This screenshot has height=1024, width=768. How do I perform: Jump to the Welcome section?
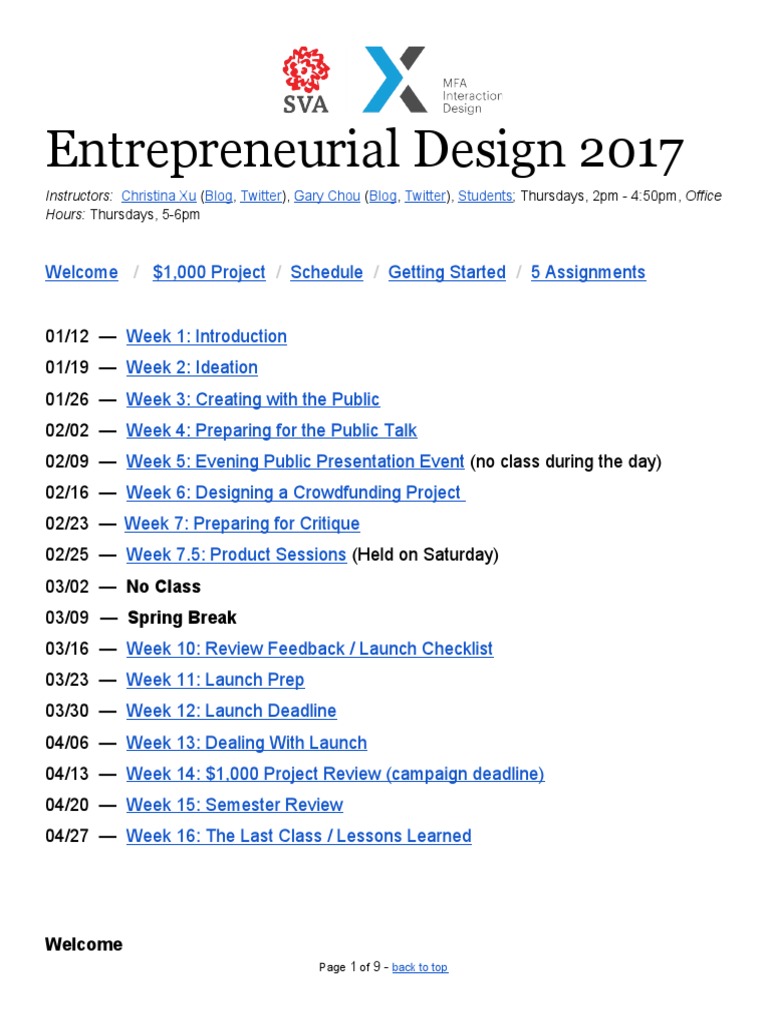[x=82, y=272]
